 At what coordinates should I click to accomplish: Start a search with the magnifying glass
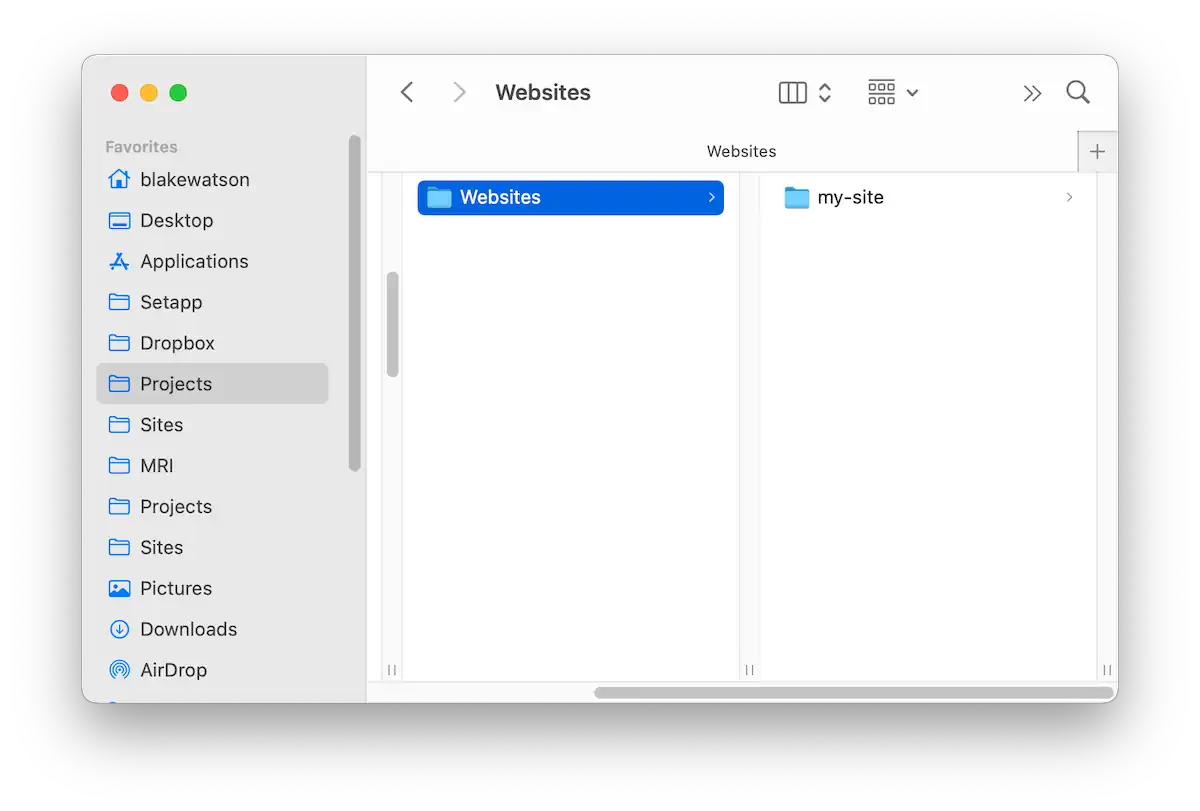(x=1077, y=92)
